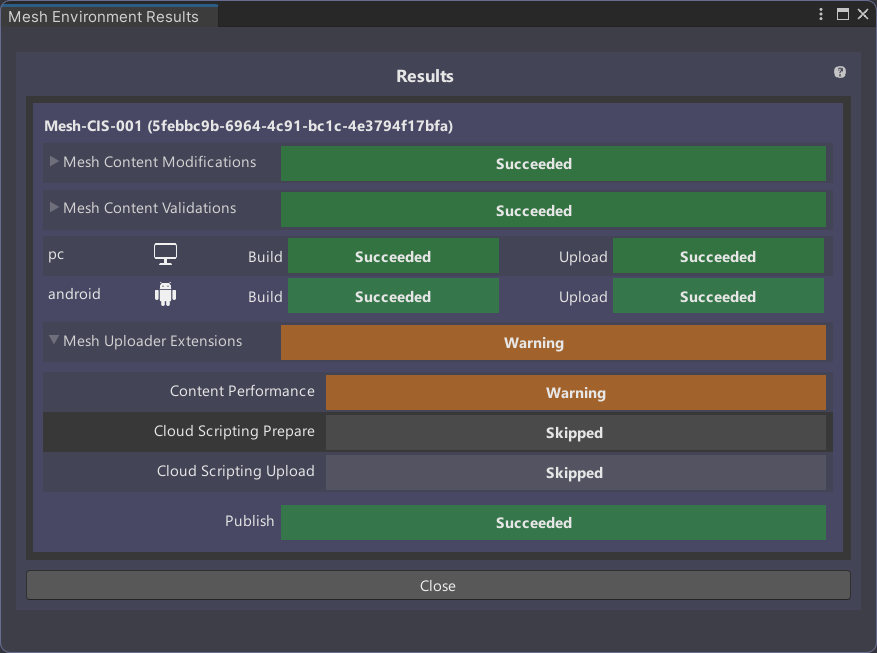Open the window kebab options menu
The width and height of the screenshot is (877, 653).
click(x=821, y=15)
